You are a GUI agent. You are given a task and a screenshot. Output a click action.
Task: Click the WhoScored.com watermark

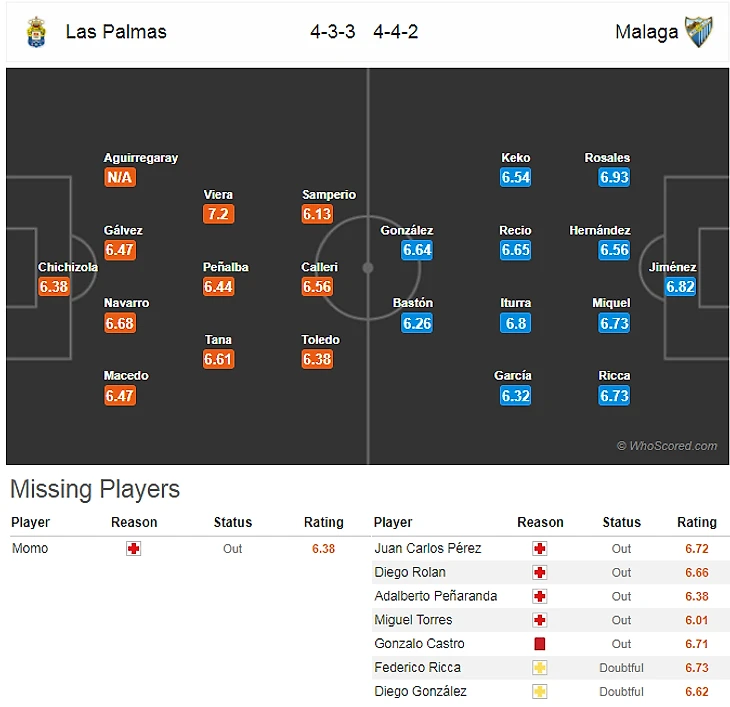tap(667, 446)
